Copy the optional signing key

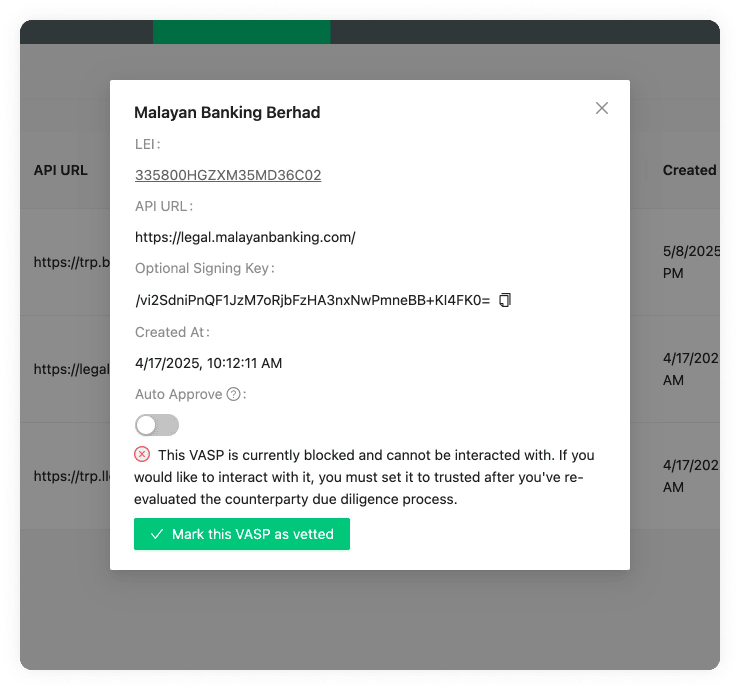pos(505,300)
